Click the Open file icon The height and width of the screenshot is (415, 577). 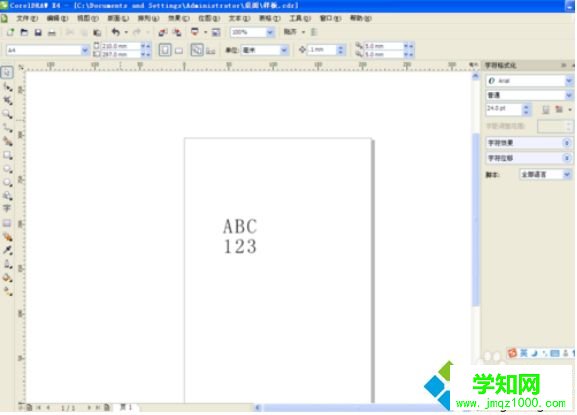(x=24, y=32)
